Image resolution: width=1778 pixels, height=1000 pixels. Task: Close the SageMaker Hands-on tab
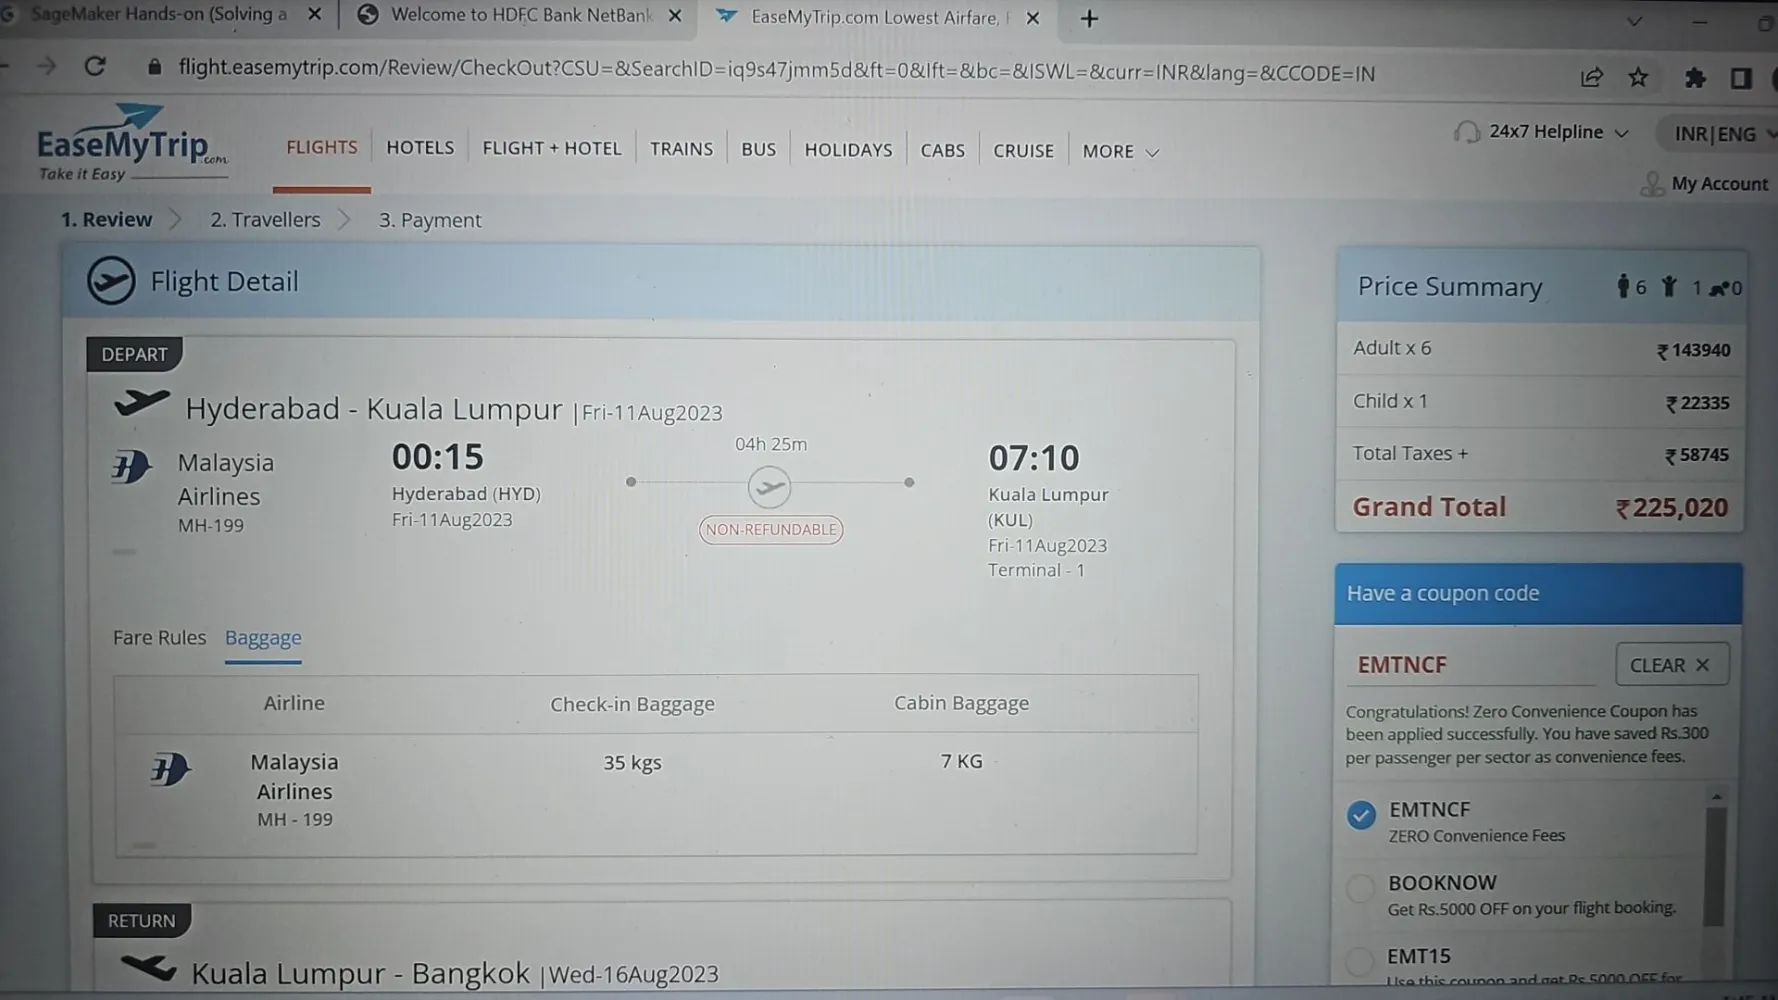tap(314, 15)
